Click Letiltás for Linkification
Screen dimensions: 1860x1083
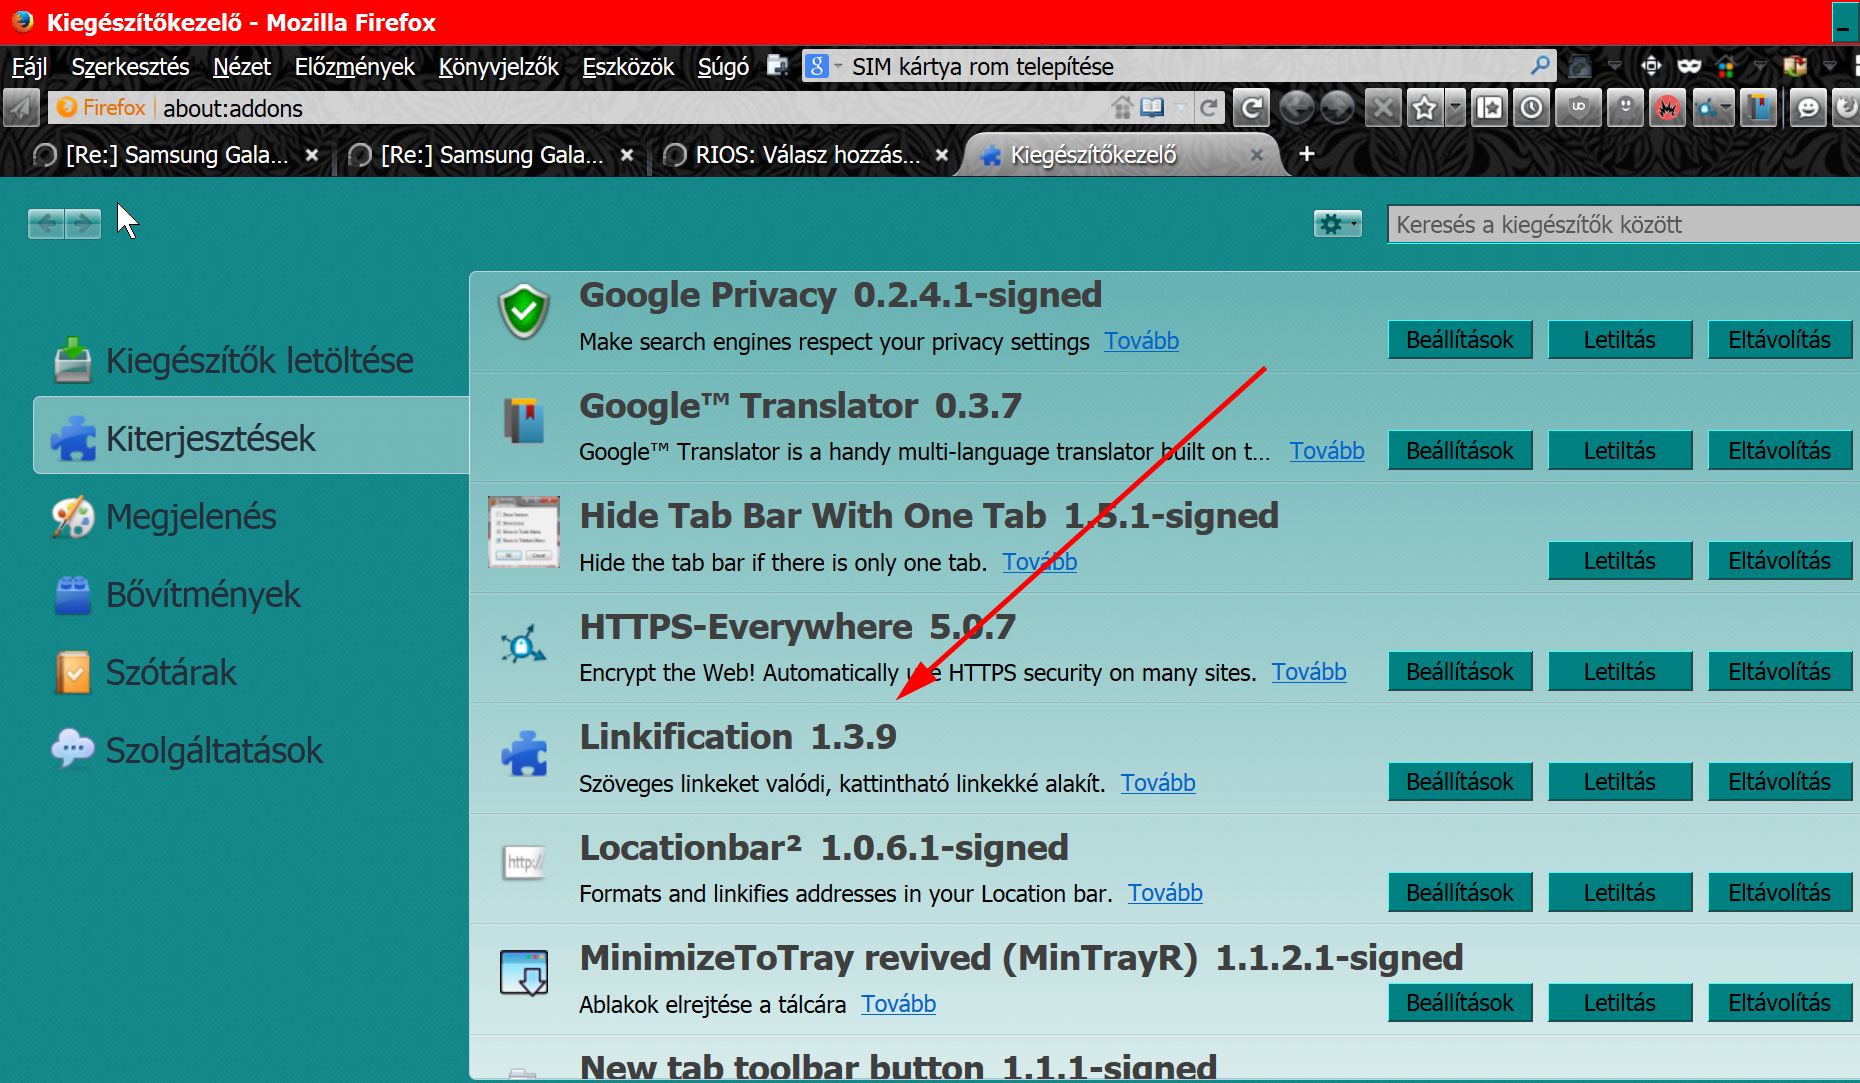pyautogui.click(x=1620, y=782)
